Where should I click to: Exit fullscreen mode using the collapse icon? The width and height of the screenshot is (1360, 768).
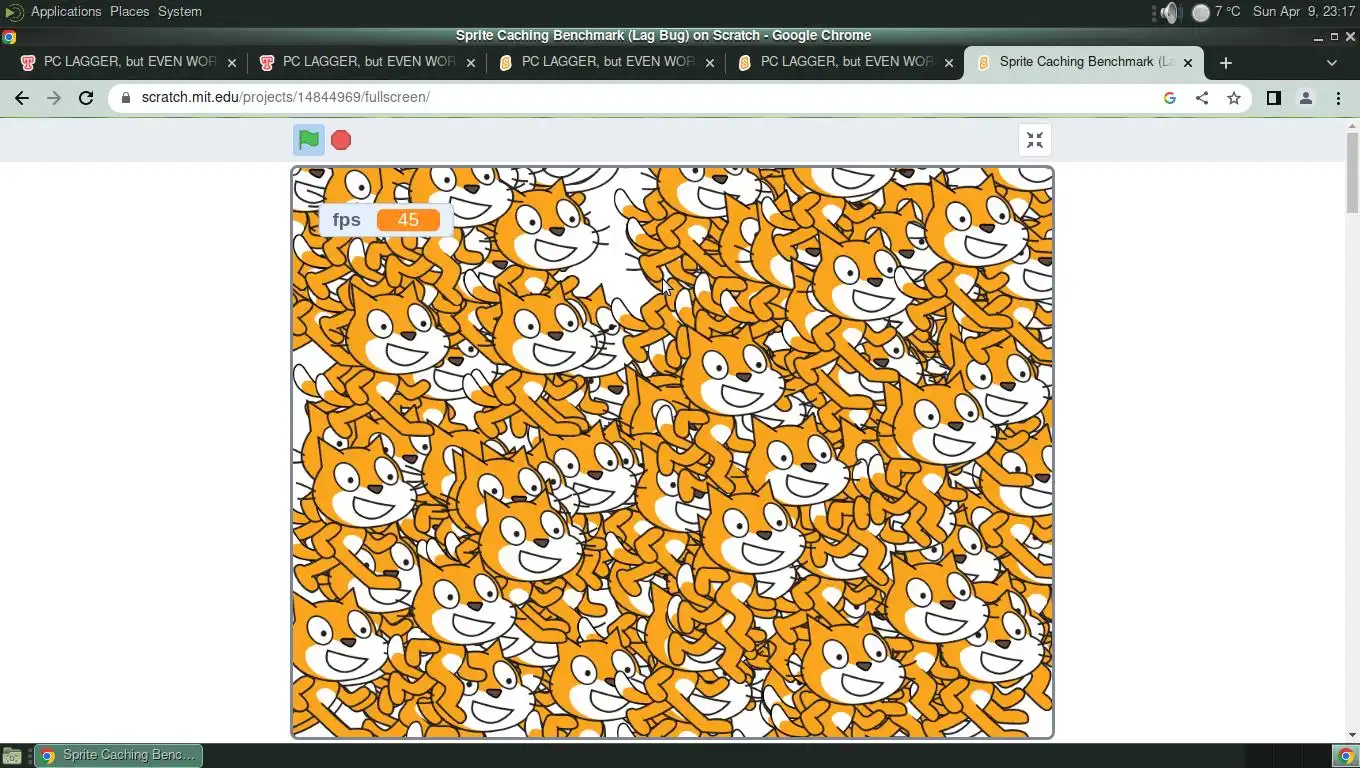(1035, 140)
